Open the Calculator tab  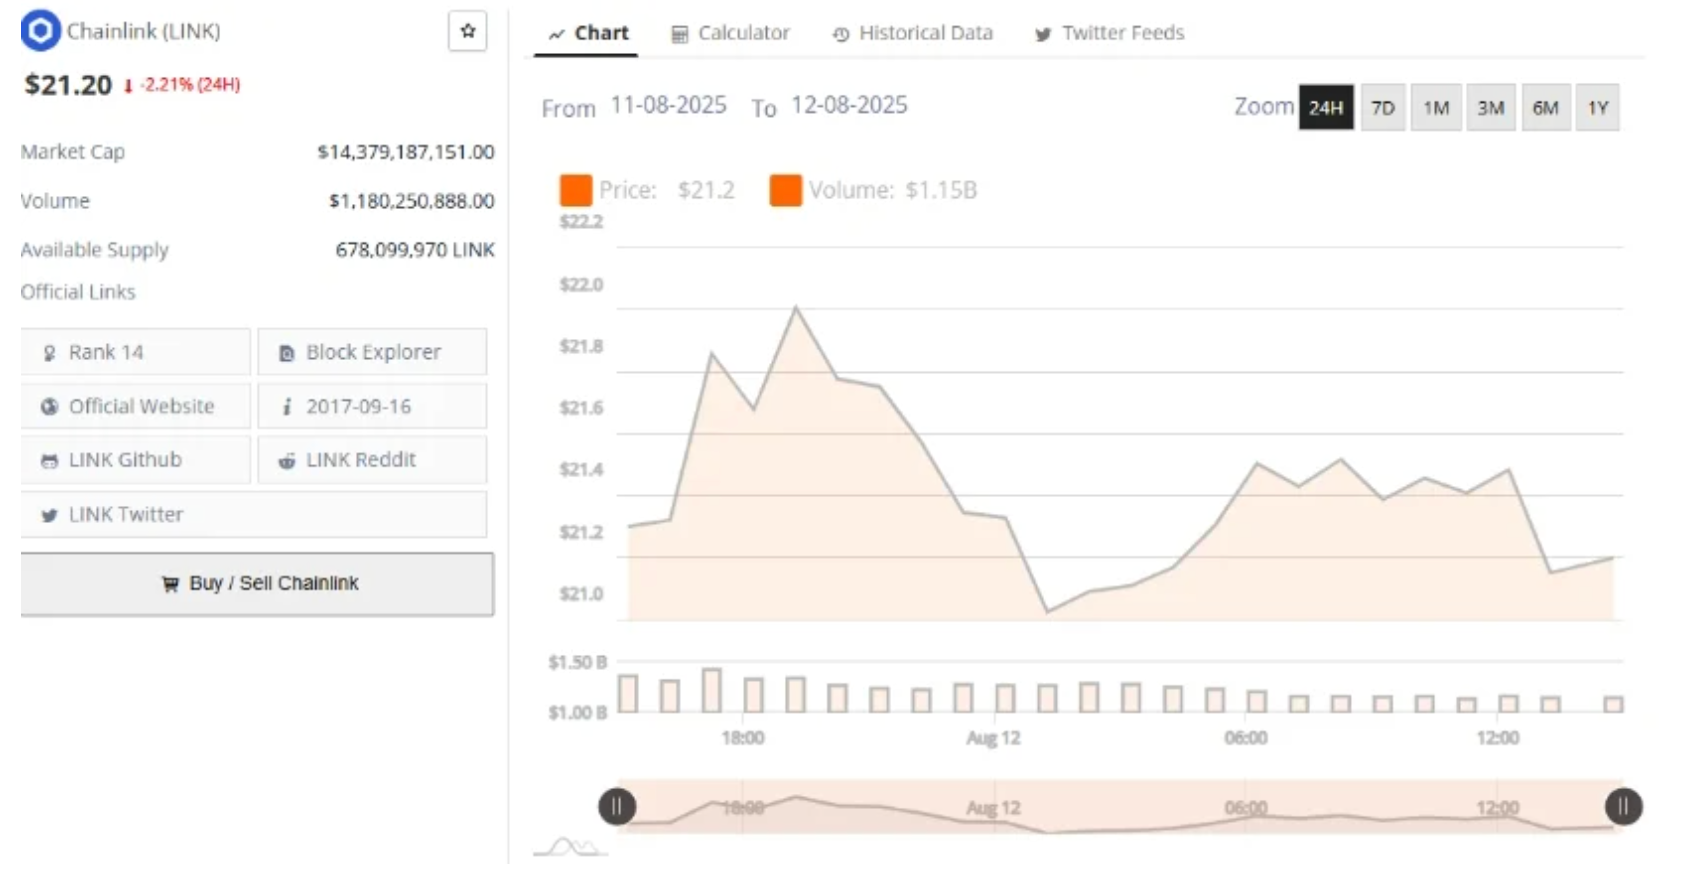pos(730,33)
